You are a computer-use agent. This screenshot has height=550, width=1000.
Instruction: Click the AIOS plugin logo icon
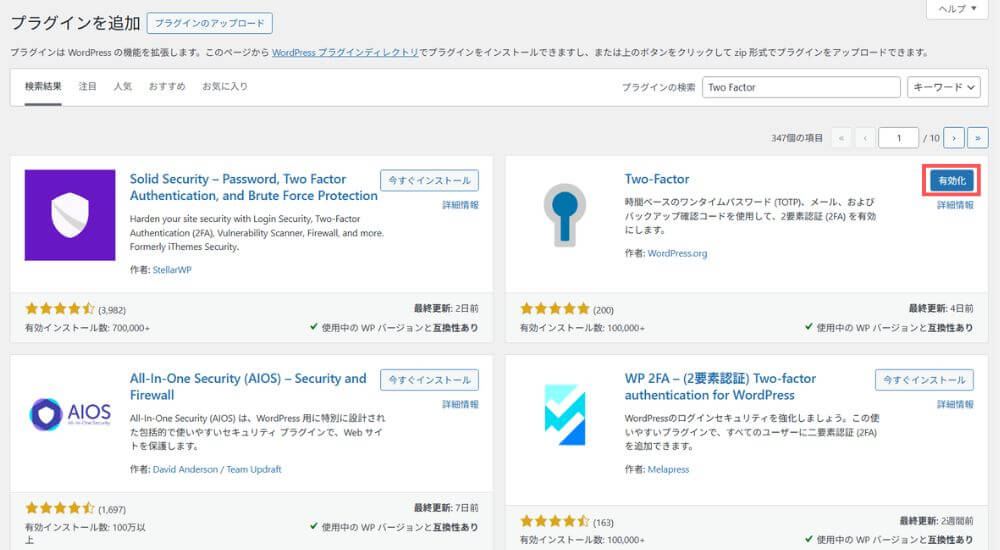70,414
